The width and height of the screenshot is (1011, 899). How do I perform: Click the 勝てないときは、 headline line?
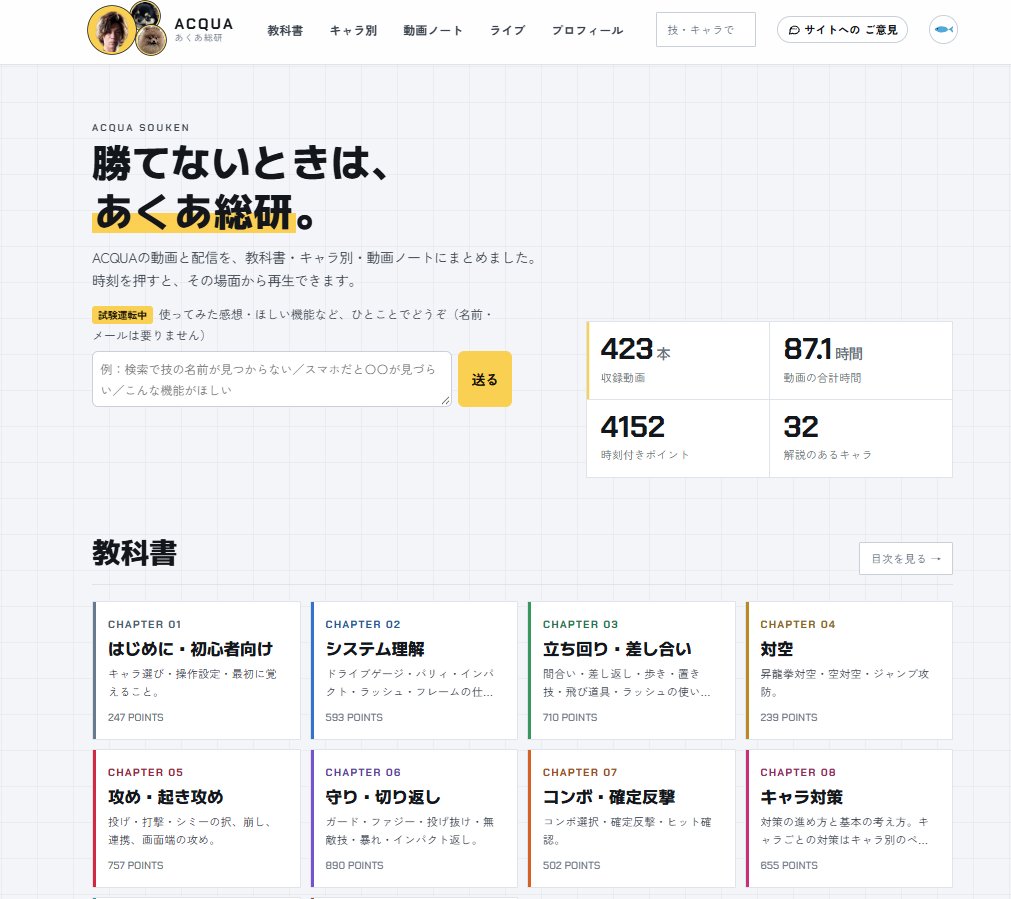click(240, 163)
